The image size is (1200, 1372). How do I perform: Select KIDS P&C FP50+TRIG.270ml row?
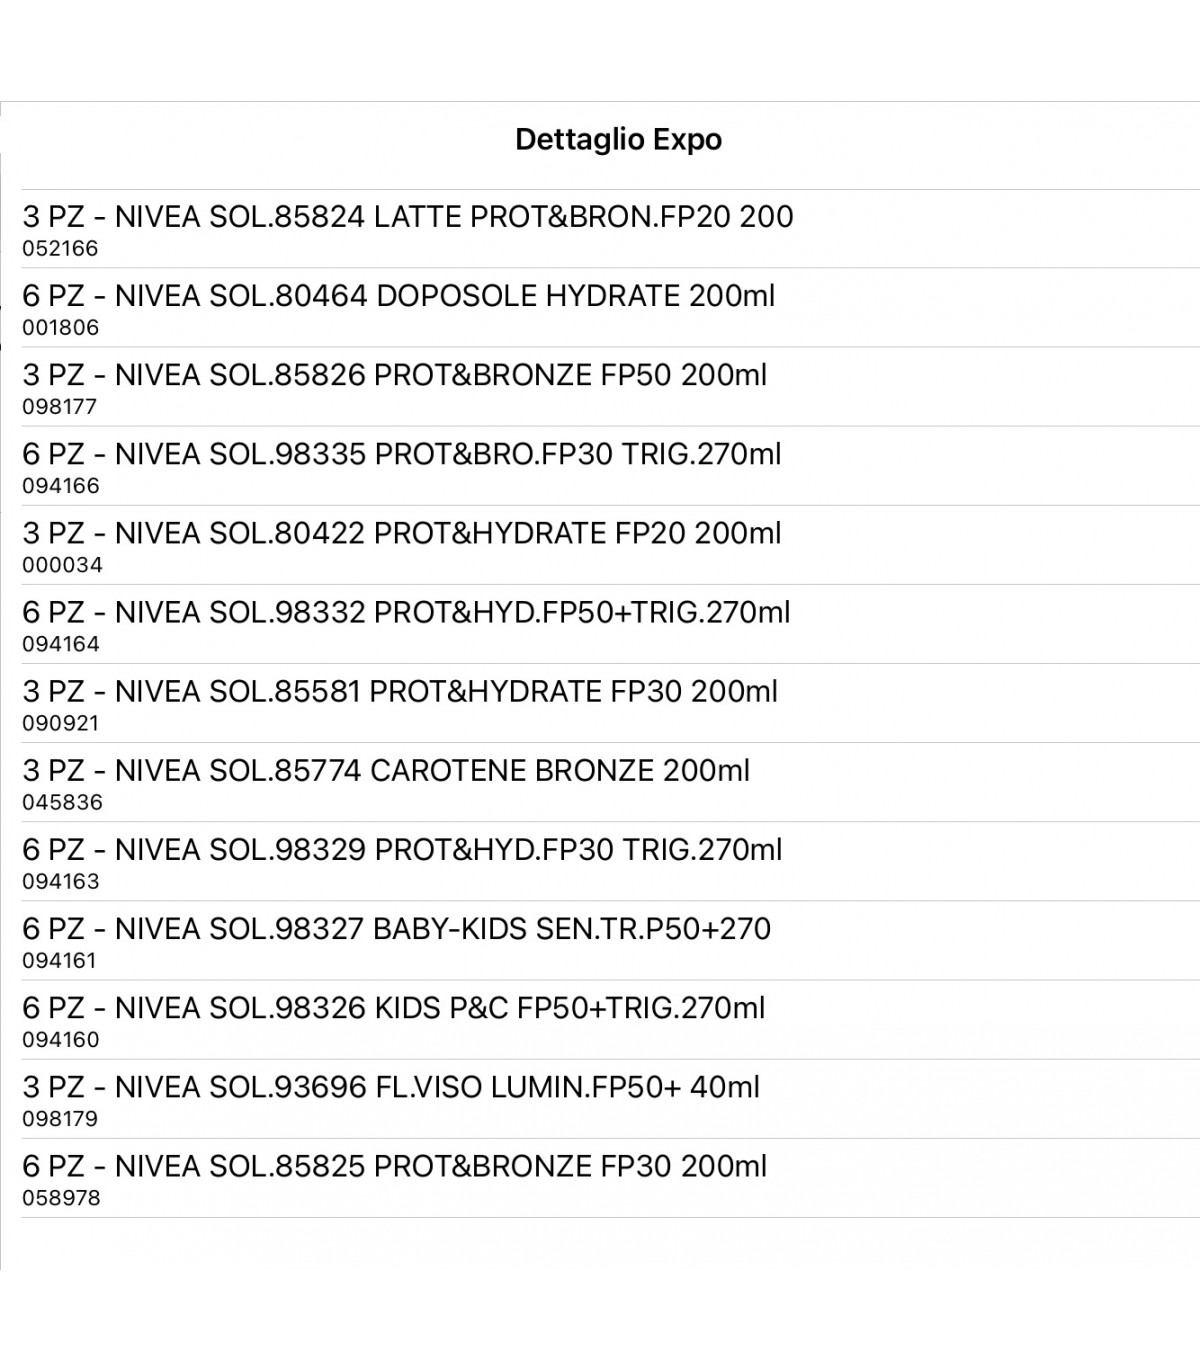point(610,1019)
